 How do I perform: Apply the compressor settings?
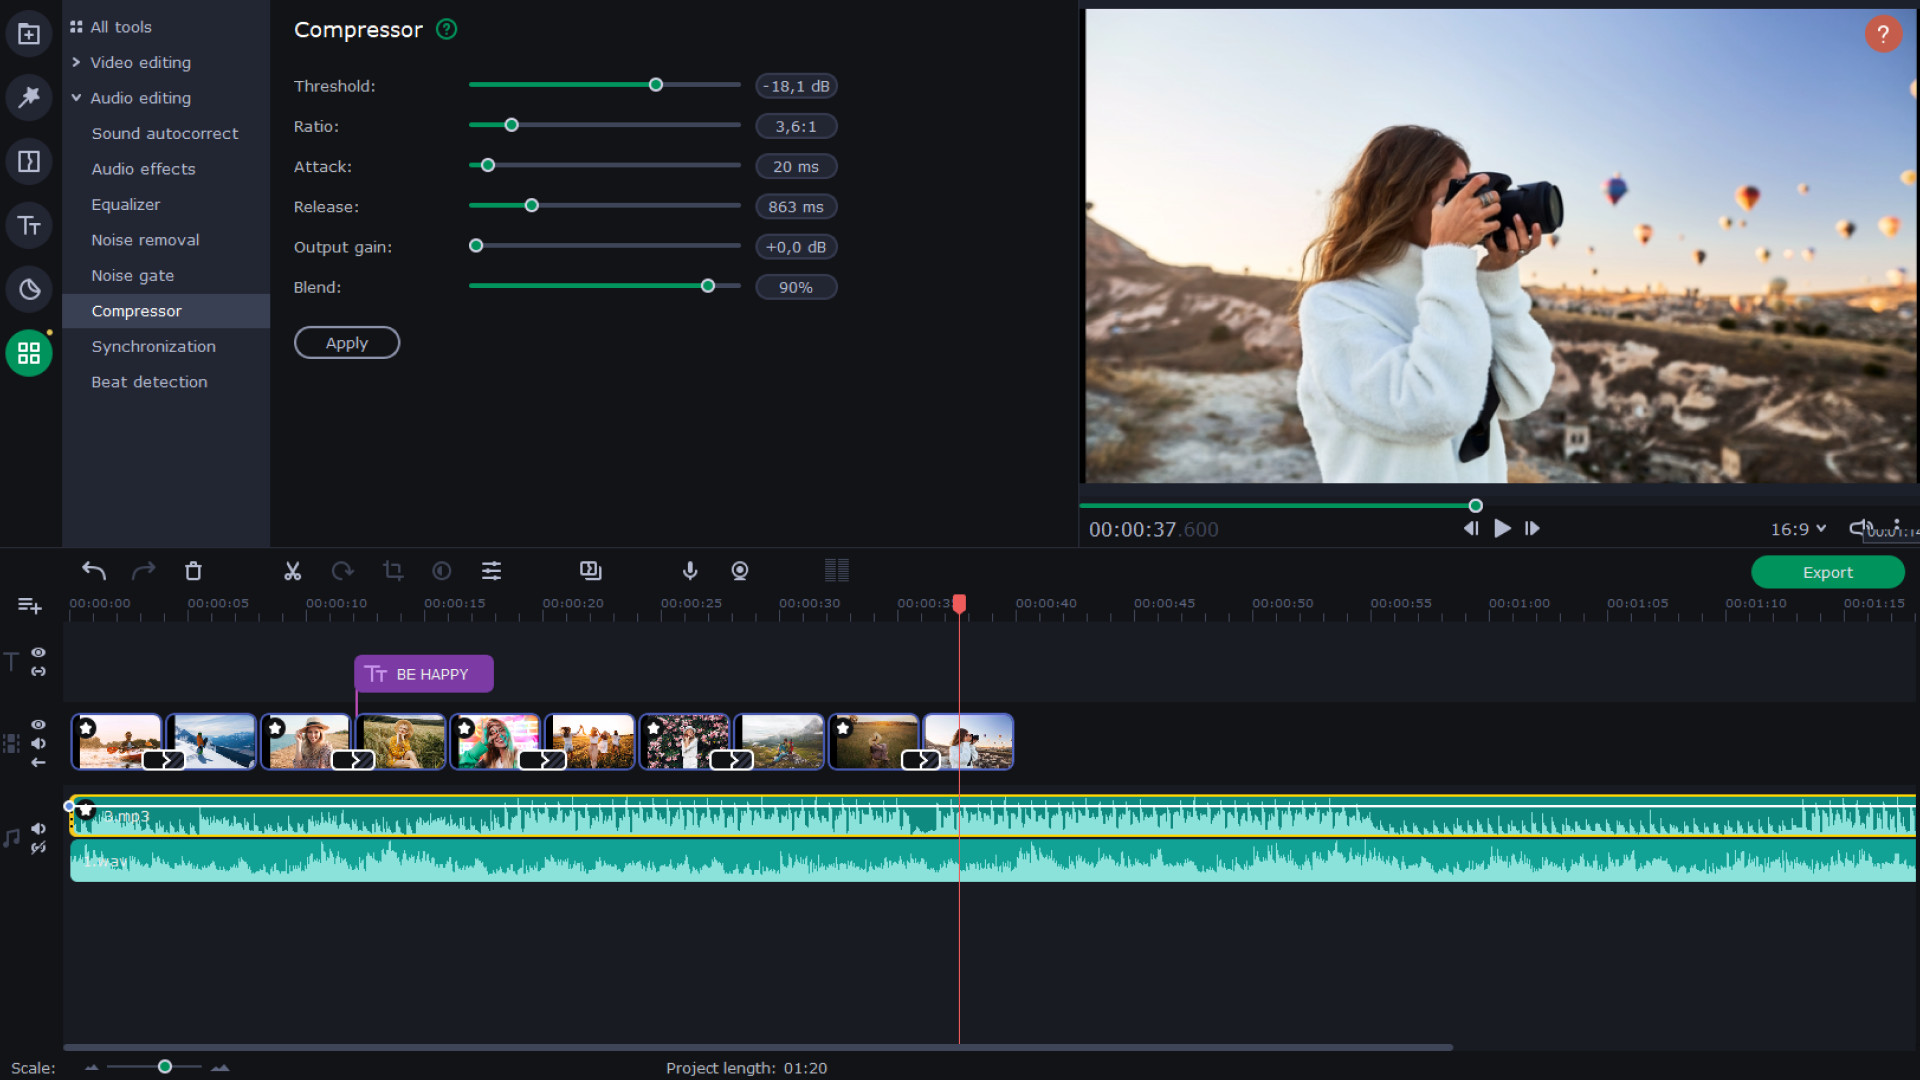coord(346,342)
